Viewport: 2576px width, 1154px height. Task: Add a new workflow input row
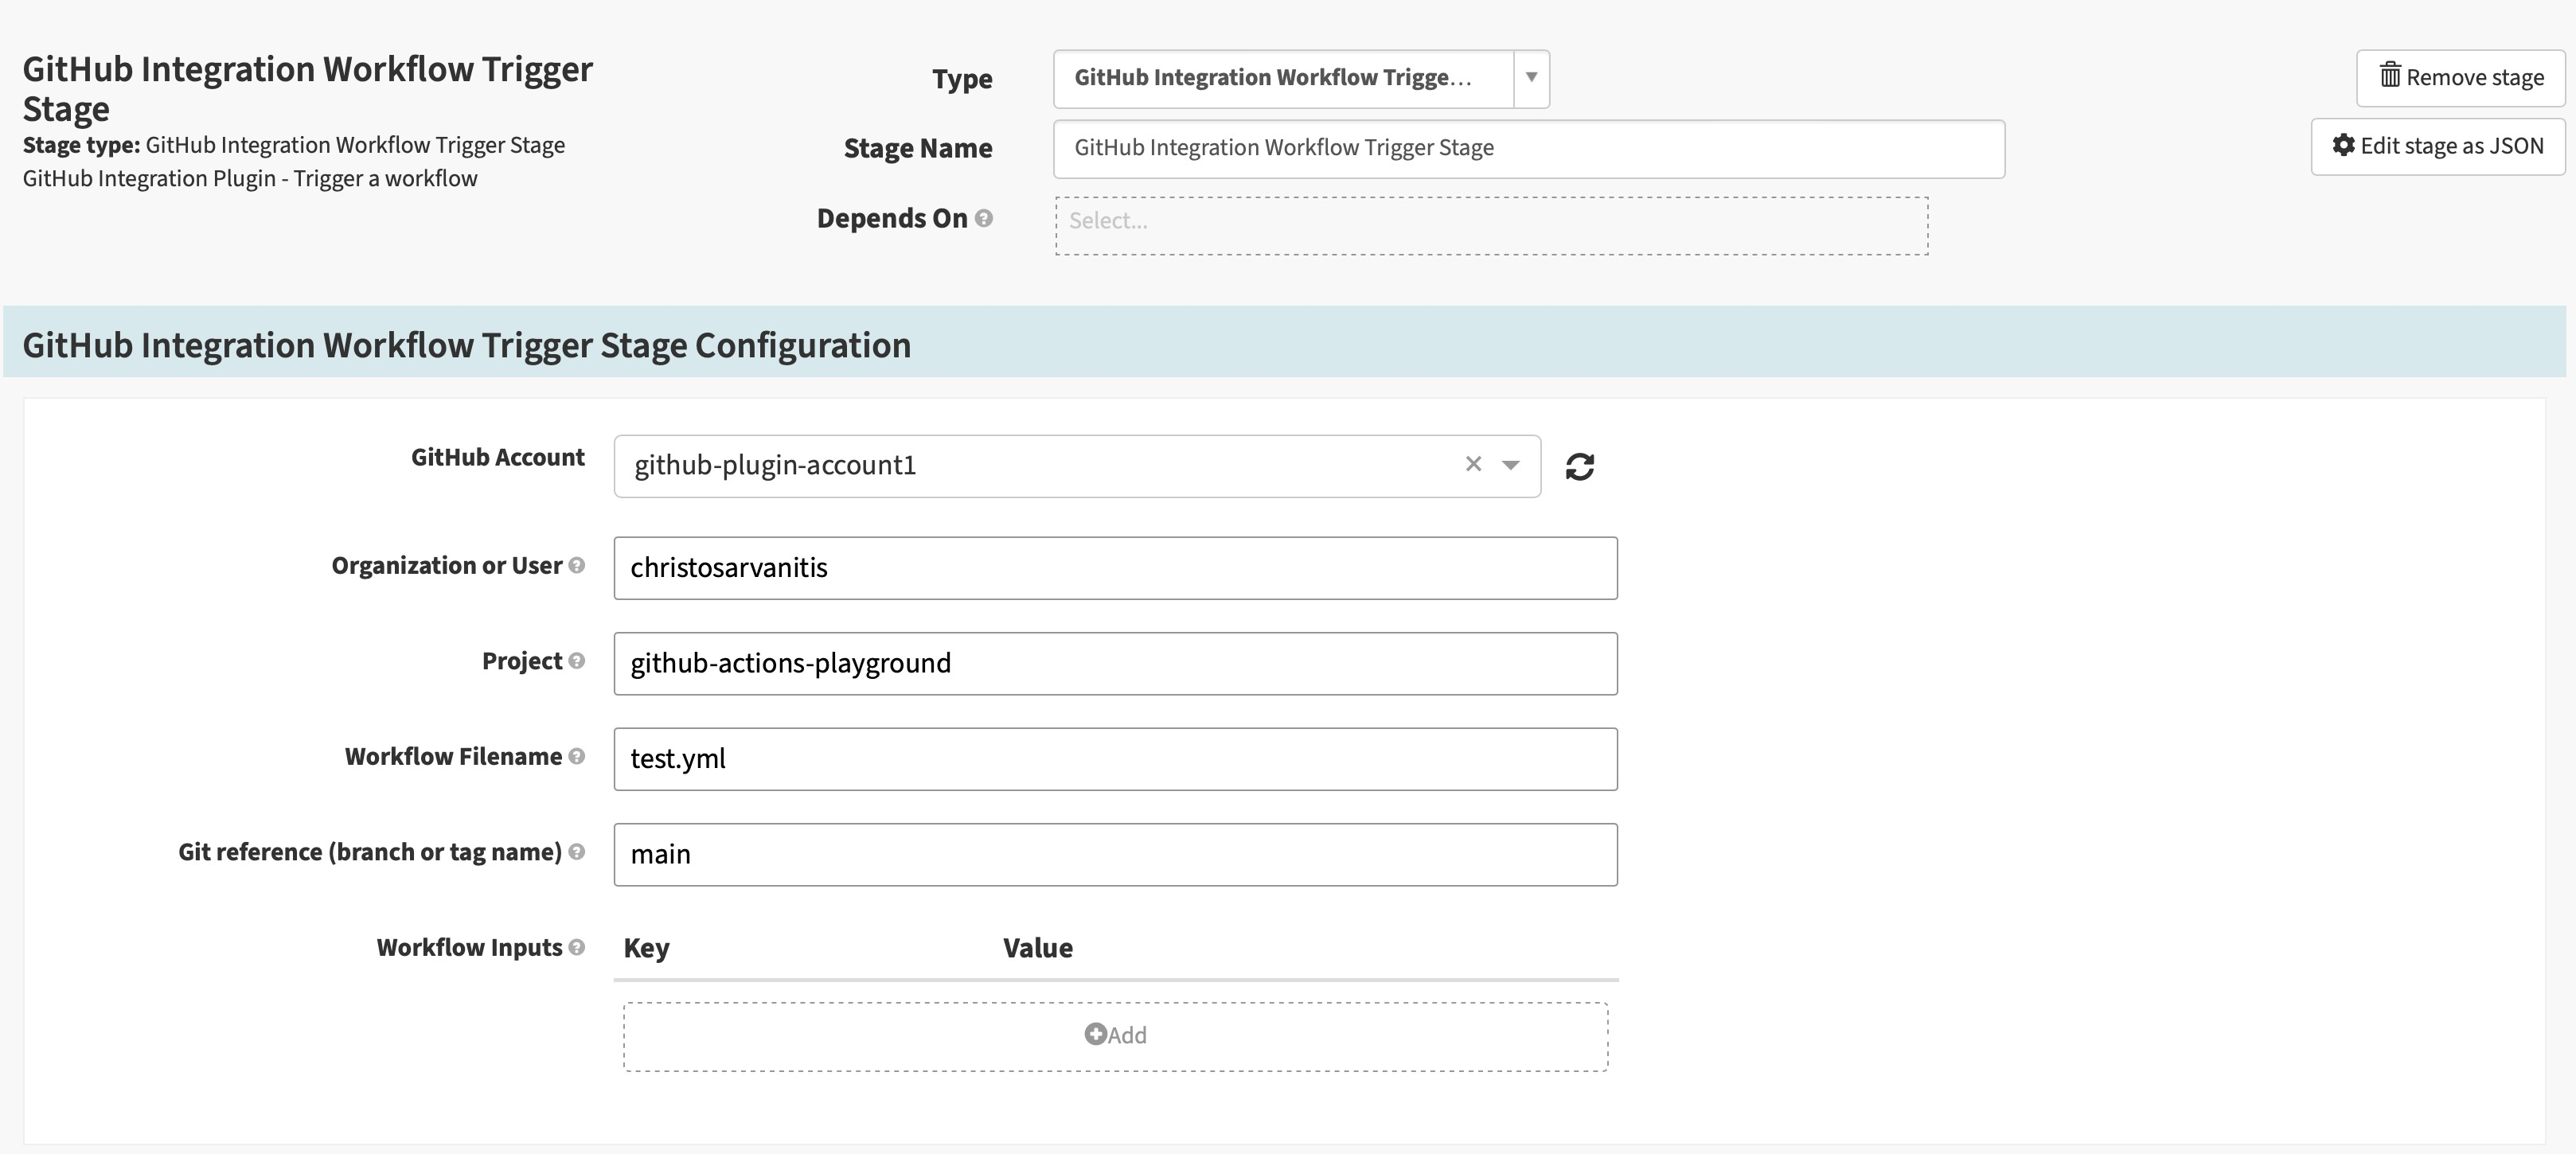tap(1115, 1036)
